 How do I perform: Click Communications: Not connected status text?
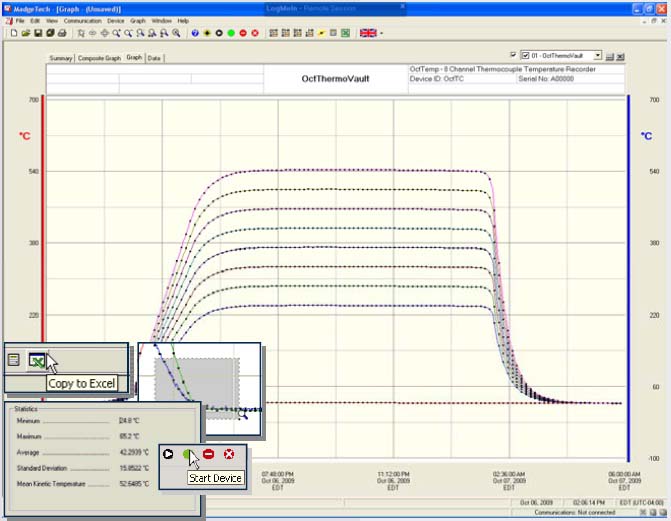575,512
